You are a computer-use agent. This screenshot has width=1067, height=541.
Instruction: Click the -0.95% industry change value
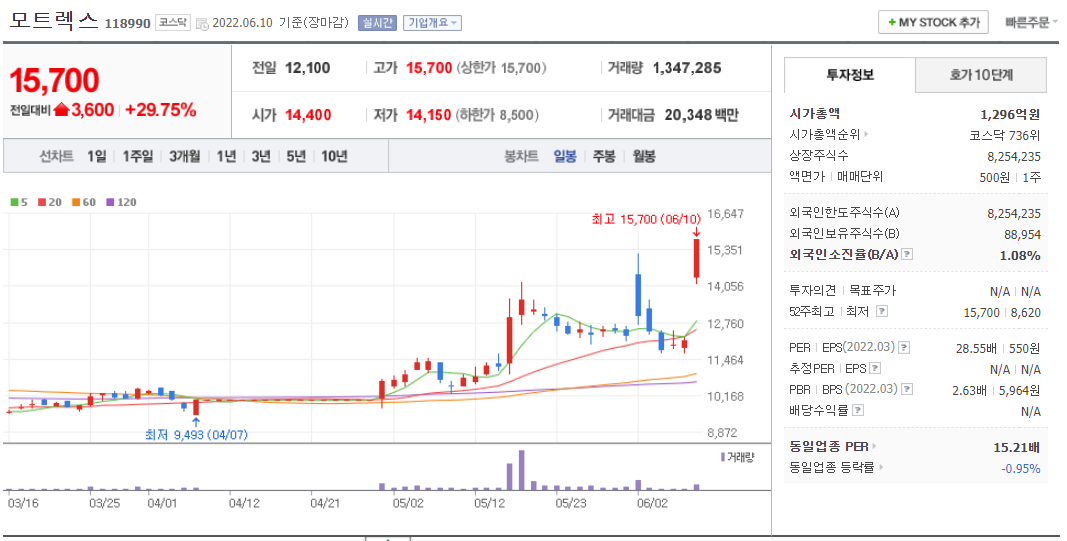pyautogui.click(x=1021, y=468)
